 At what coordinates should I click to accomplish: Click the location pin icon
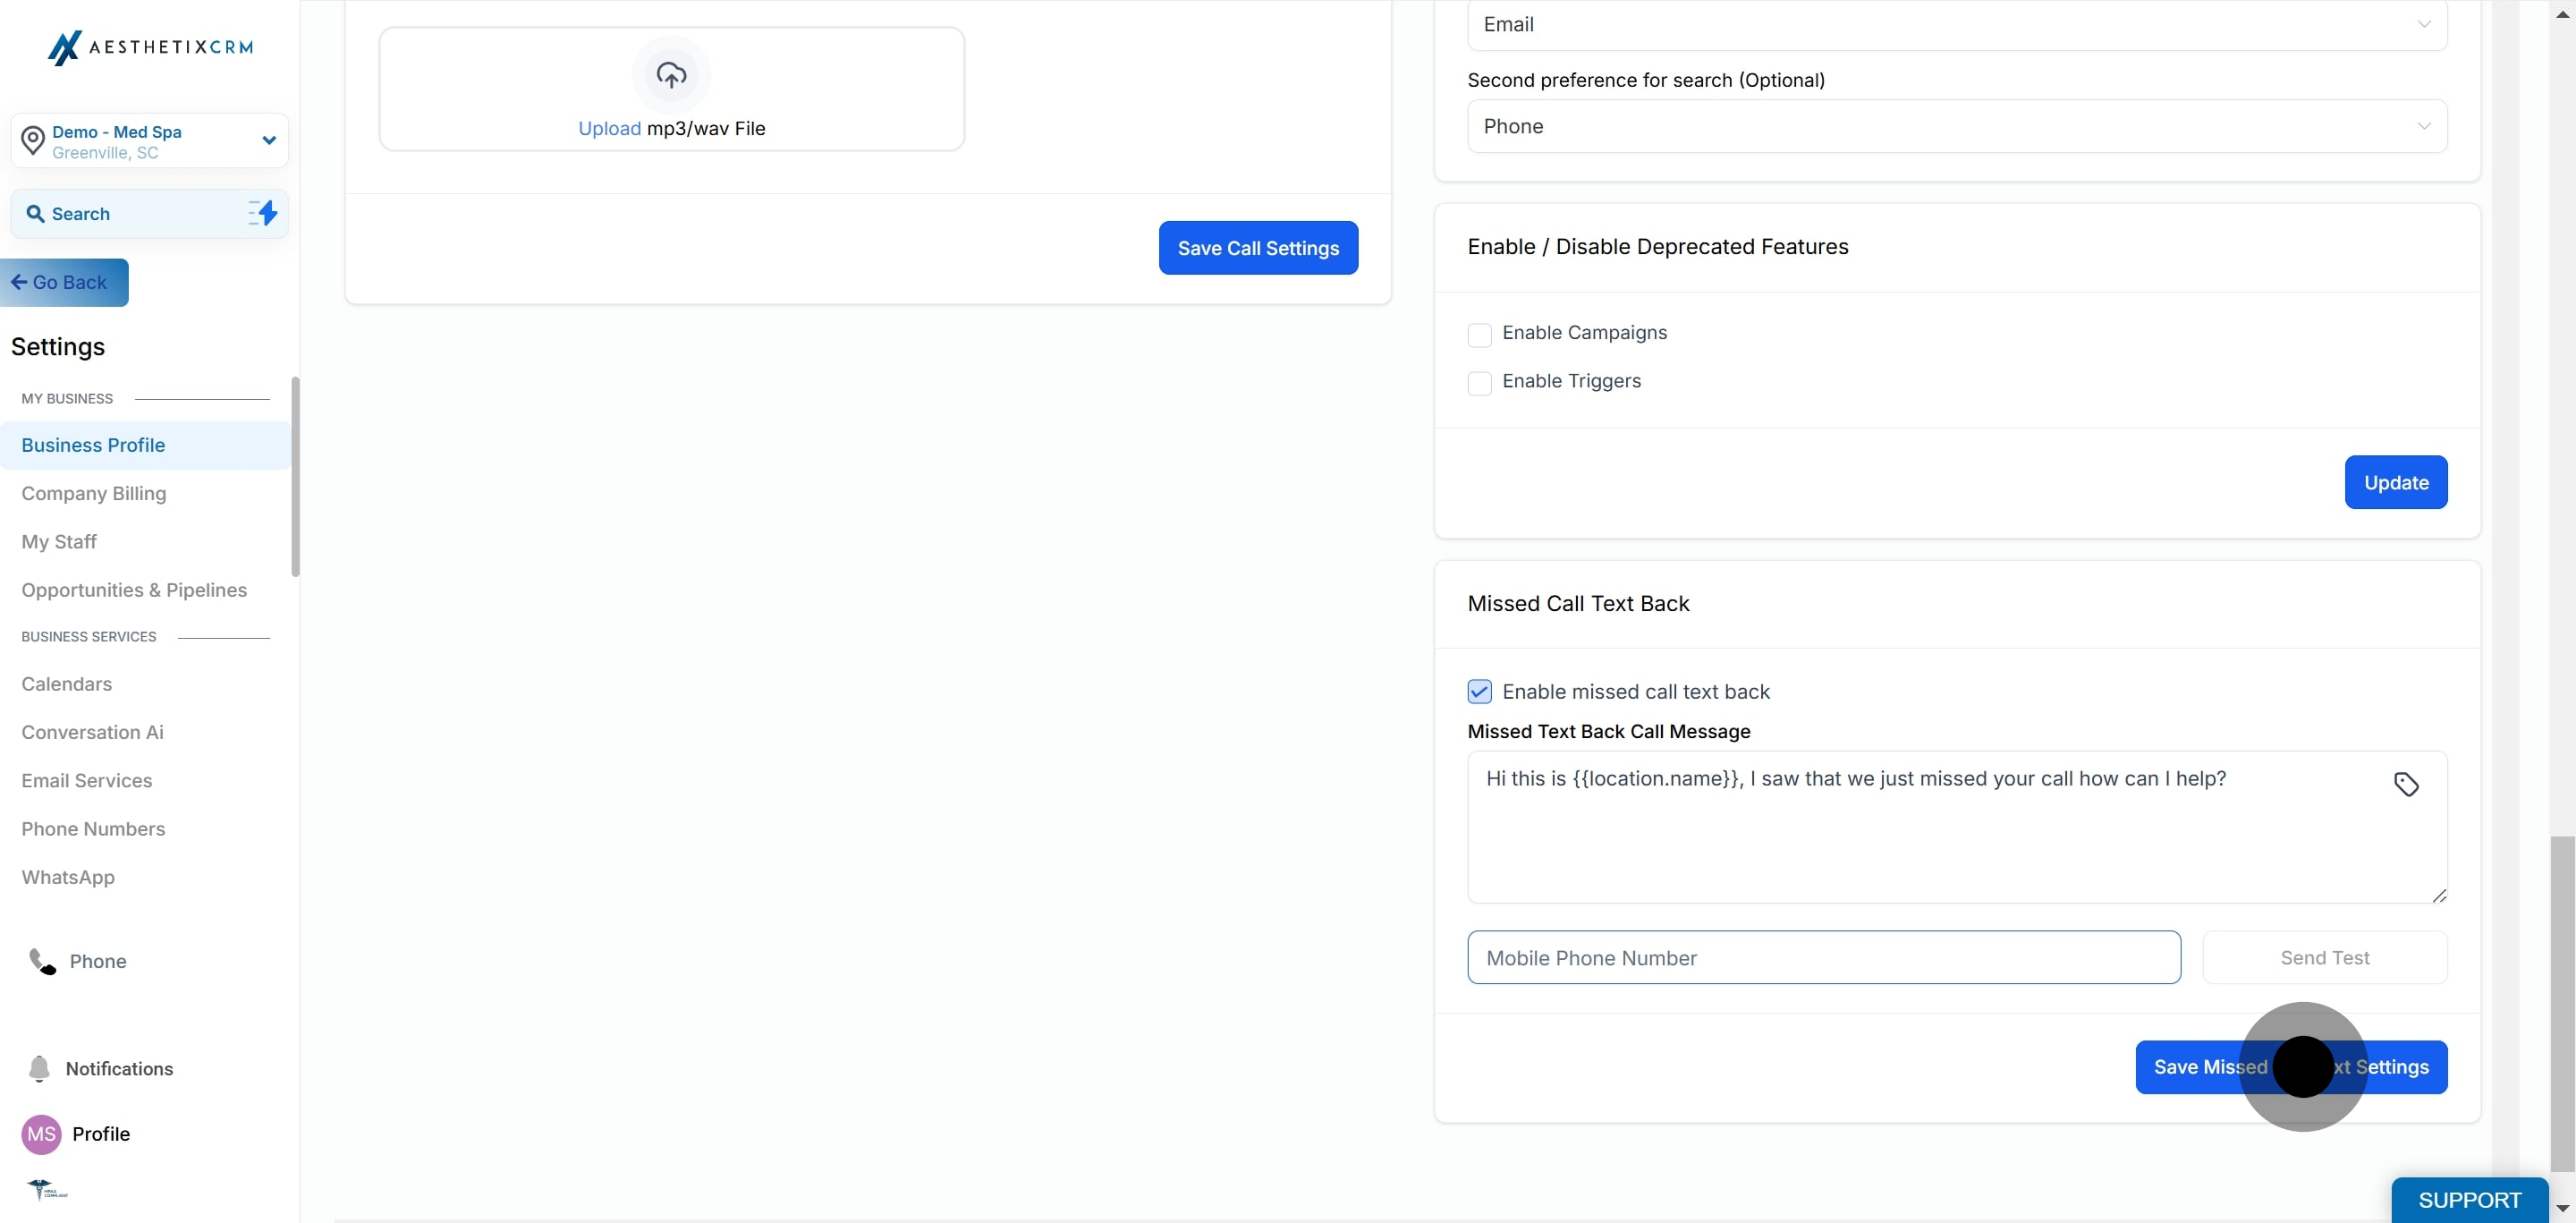[x=33, y=141]
